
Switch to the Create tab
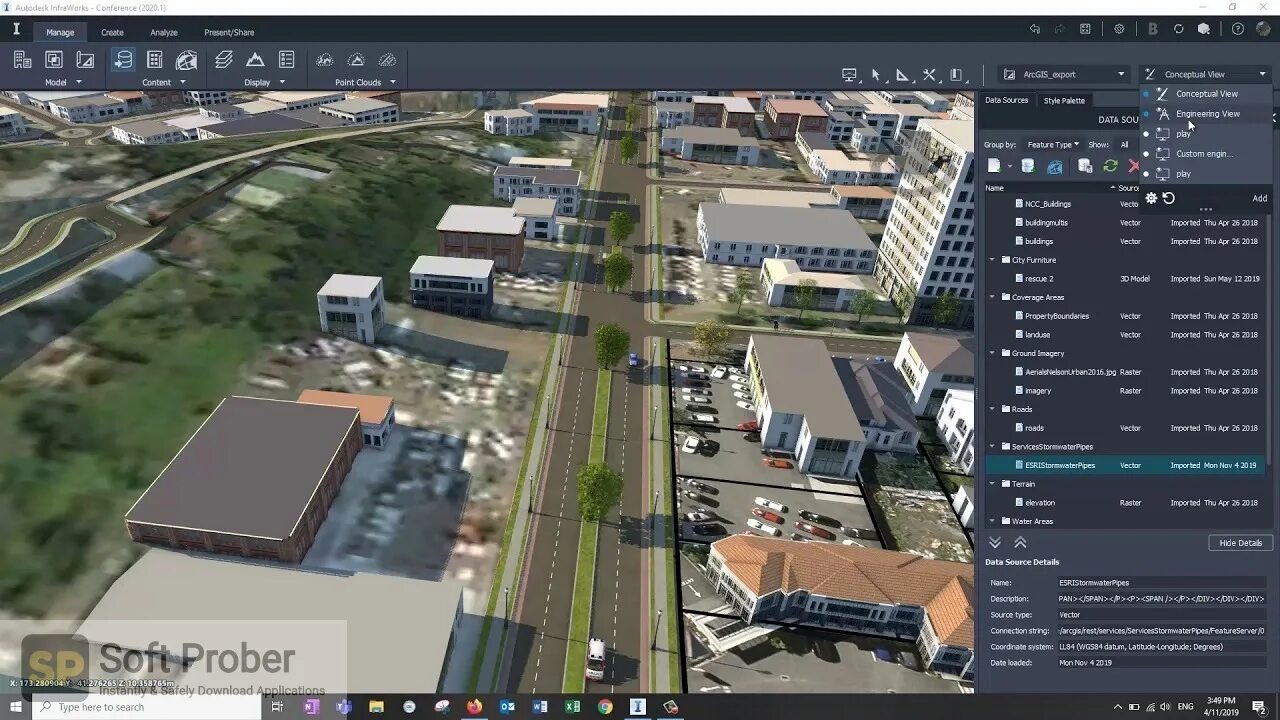[x=112, y=33]
